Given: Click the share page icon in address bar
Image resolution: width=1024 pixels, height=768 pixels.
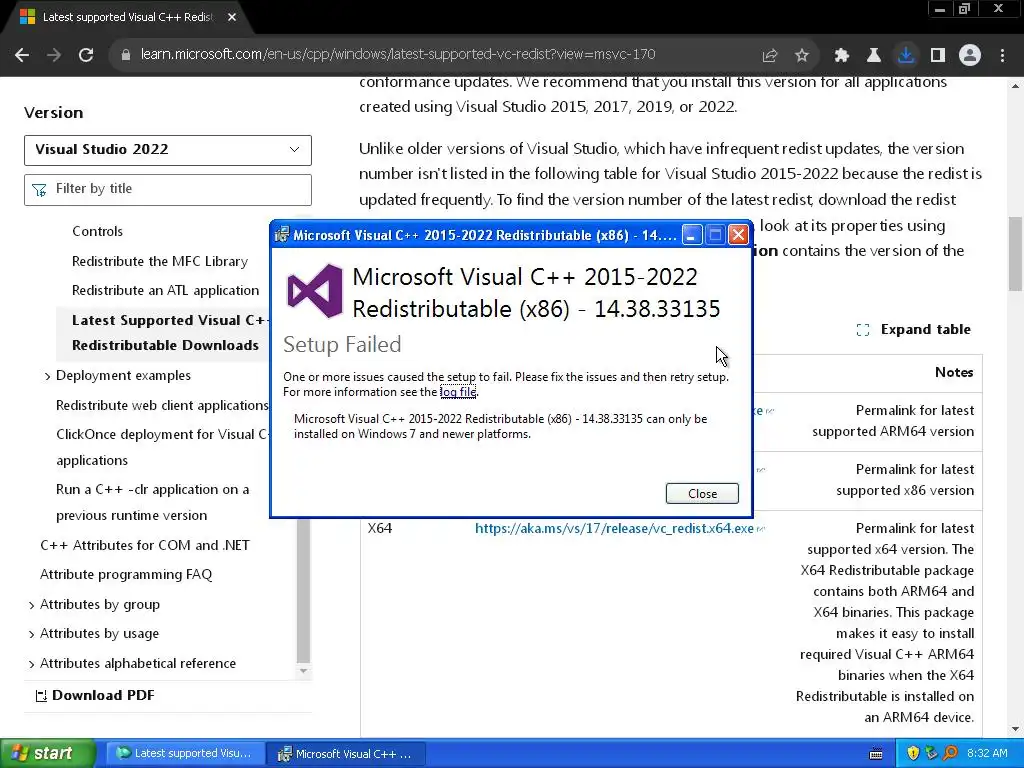Looking at the screenshot, I should tap(770, 56).
